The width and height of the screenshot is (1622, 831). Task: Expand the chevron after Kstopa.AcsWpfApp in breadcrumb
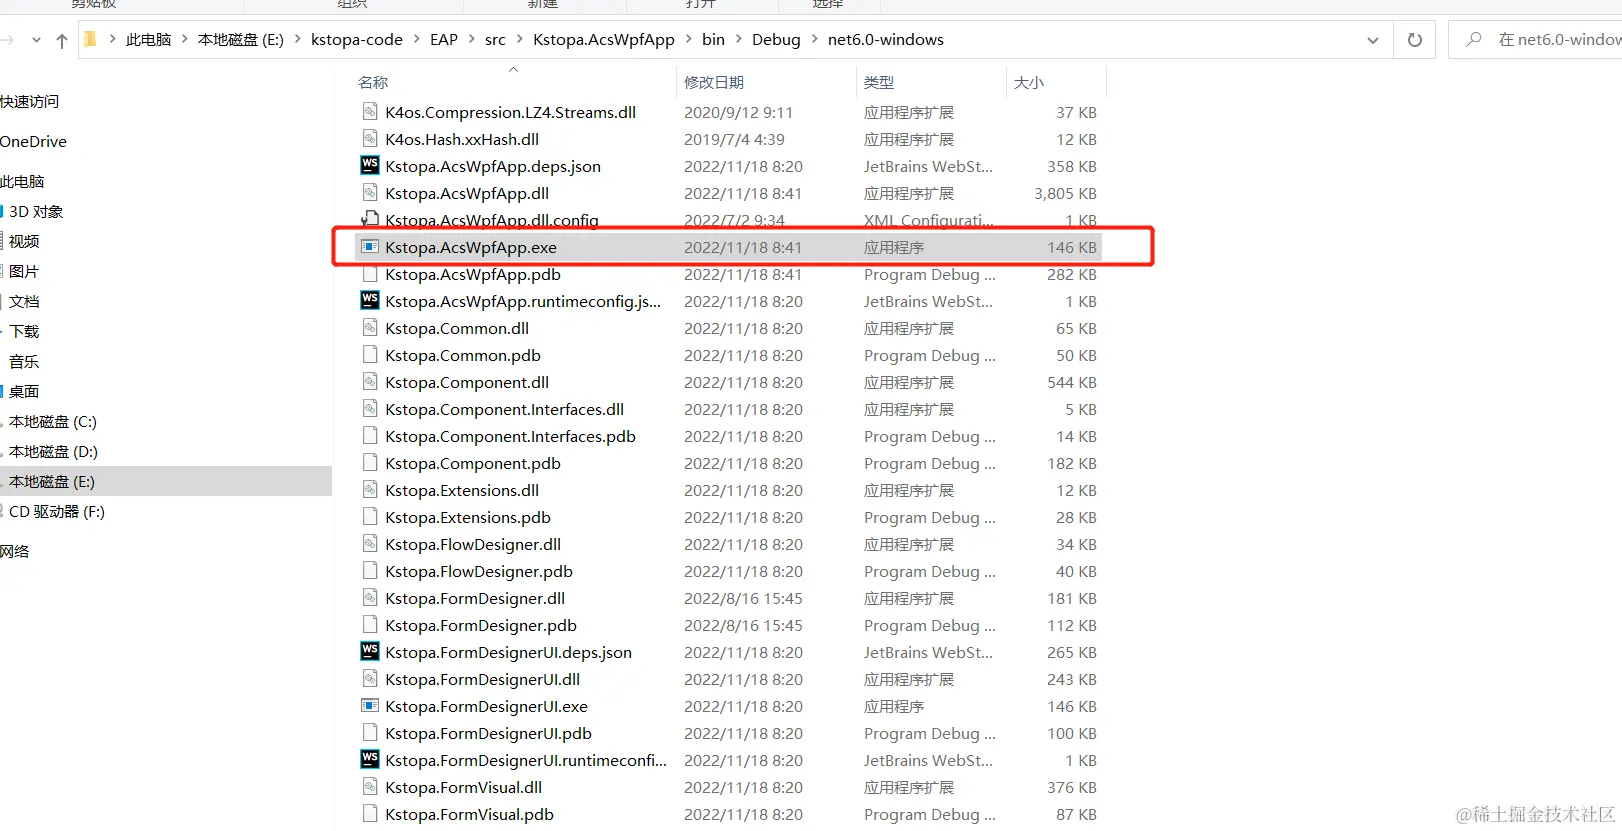pyautogui.click(x=688, y=40)
